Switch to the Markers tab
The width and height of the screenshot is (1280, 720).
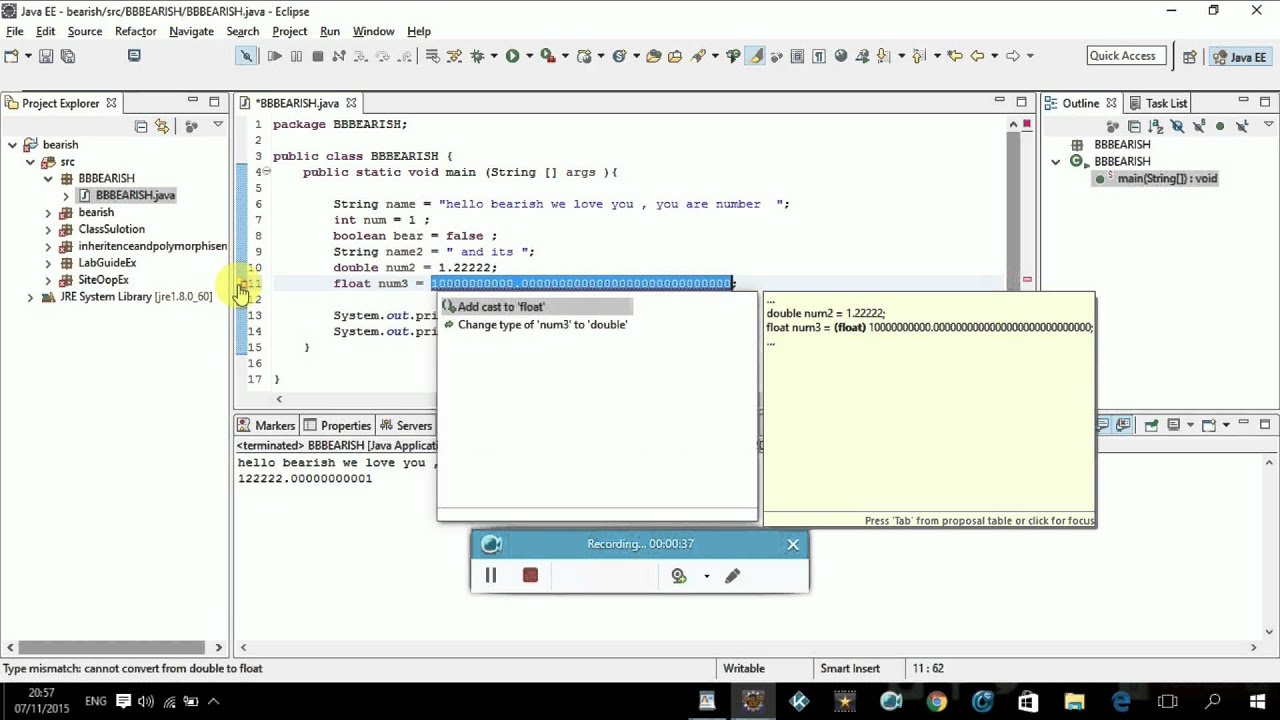pyautogui.click(x=266, y=426)
